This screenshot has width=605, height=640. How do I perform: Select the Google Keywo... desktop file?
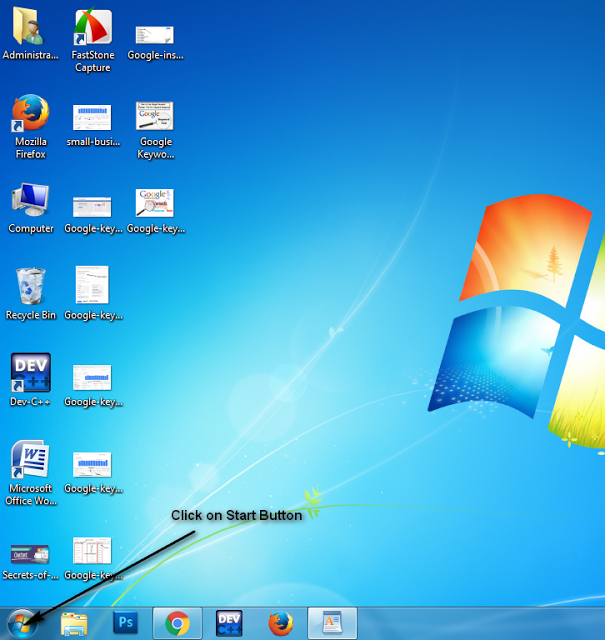[156, 131]
